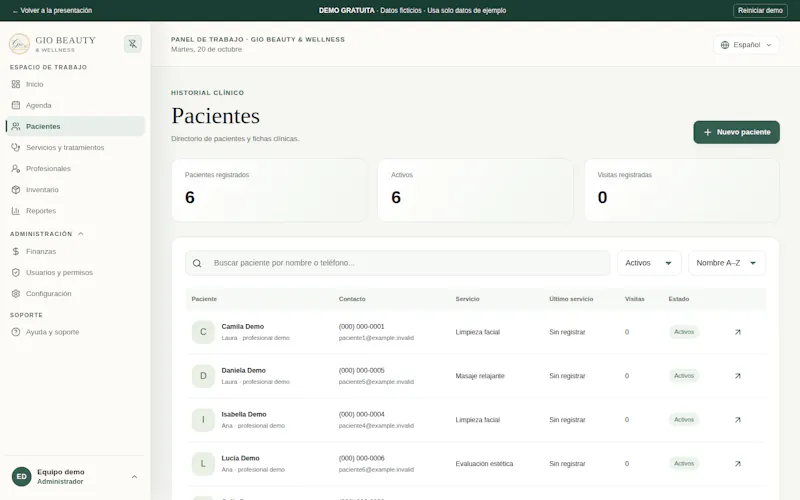Click the Profesionales person icon

coord(16,168)
